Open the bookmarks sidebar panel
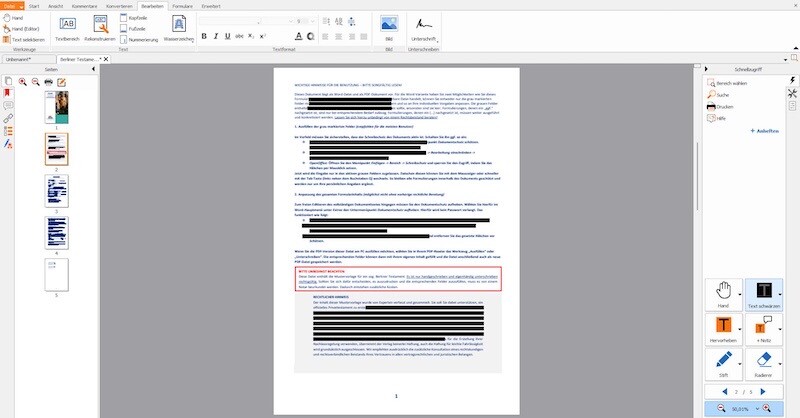The height and width of the screenshot is (418, 800). tap(8, 93)
